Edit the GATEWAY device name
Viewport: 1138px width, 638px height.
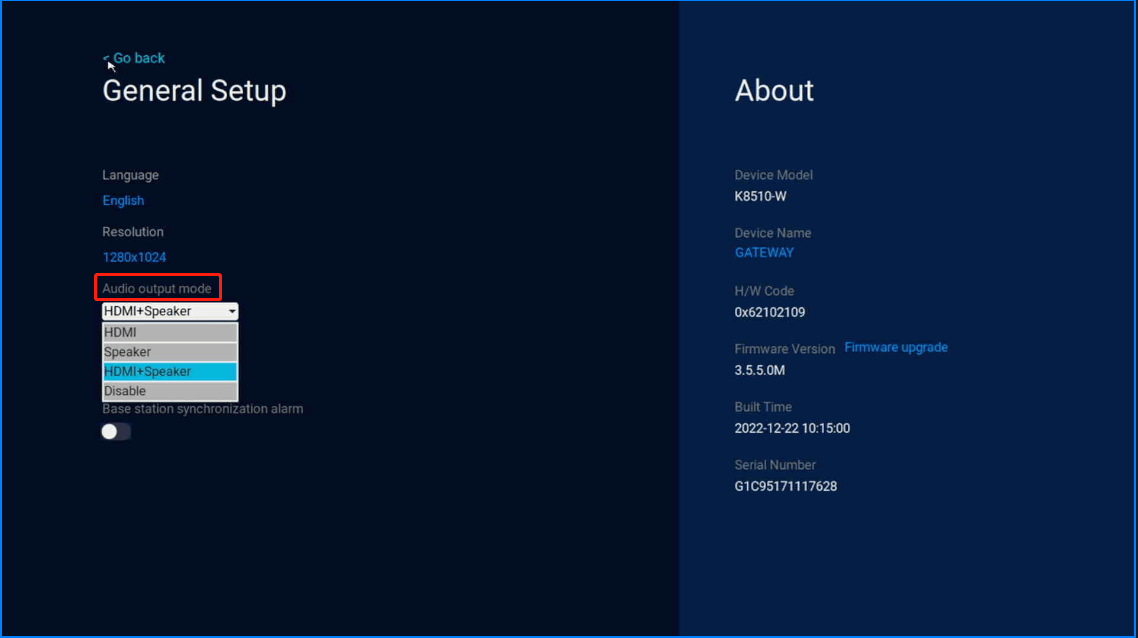point(764,253)
